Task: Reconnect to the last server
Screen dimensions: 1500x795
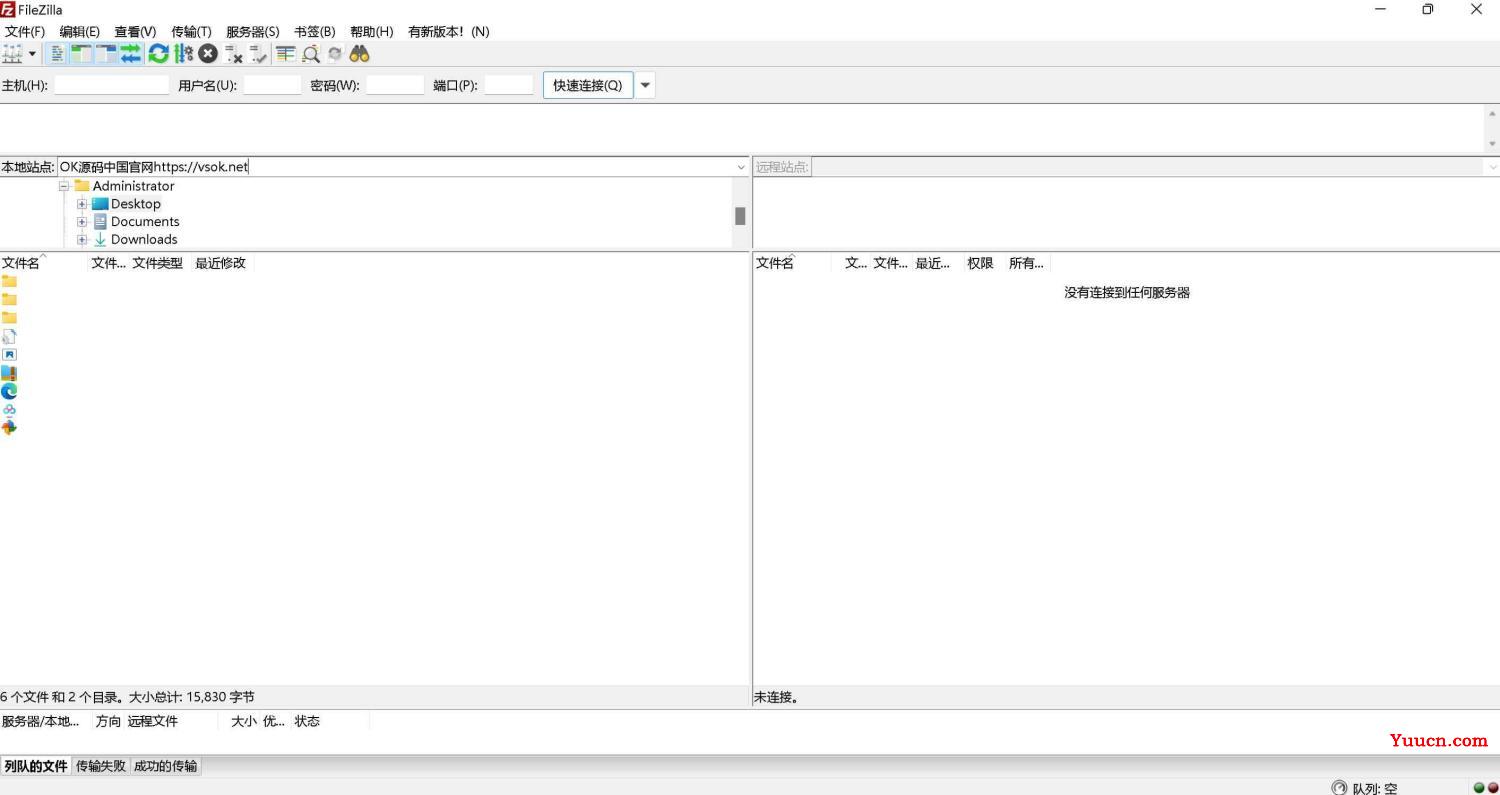Action: (x=259, y=54)
